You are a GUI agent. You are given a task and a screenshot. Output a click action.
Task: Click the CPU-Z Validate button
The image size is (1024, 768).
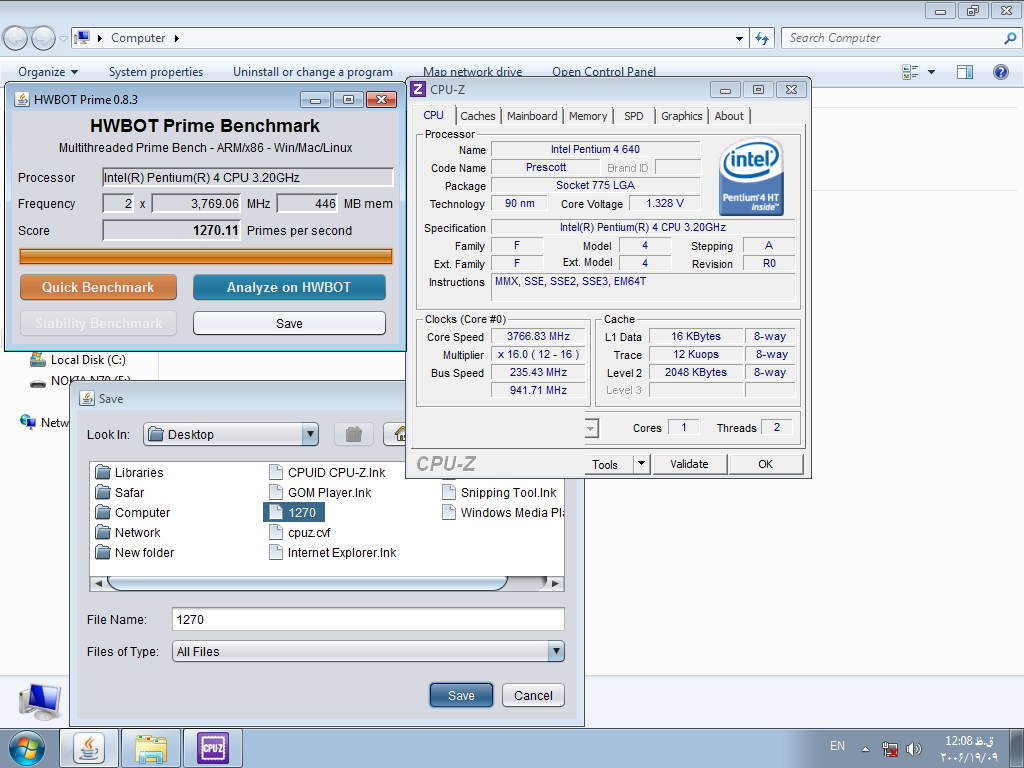689,464
